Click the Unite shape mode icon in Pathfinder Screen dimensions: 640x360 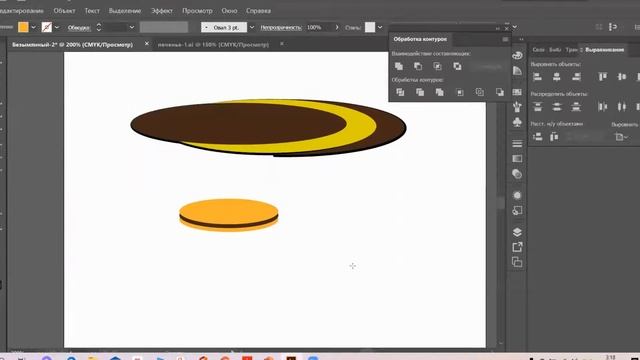click(399, 66)
